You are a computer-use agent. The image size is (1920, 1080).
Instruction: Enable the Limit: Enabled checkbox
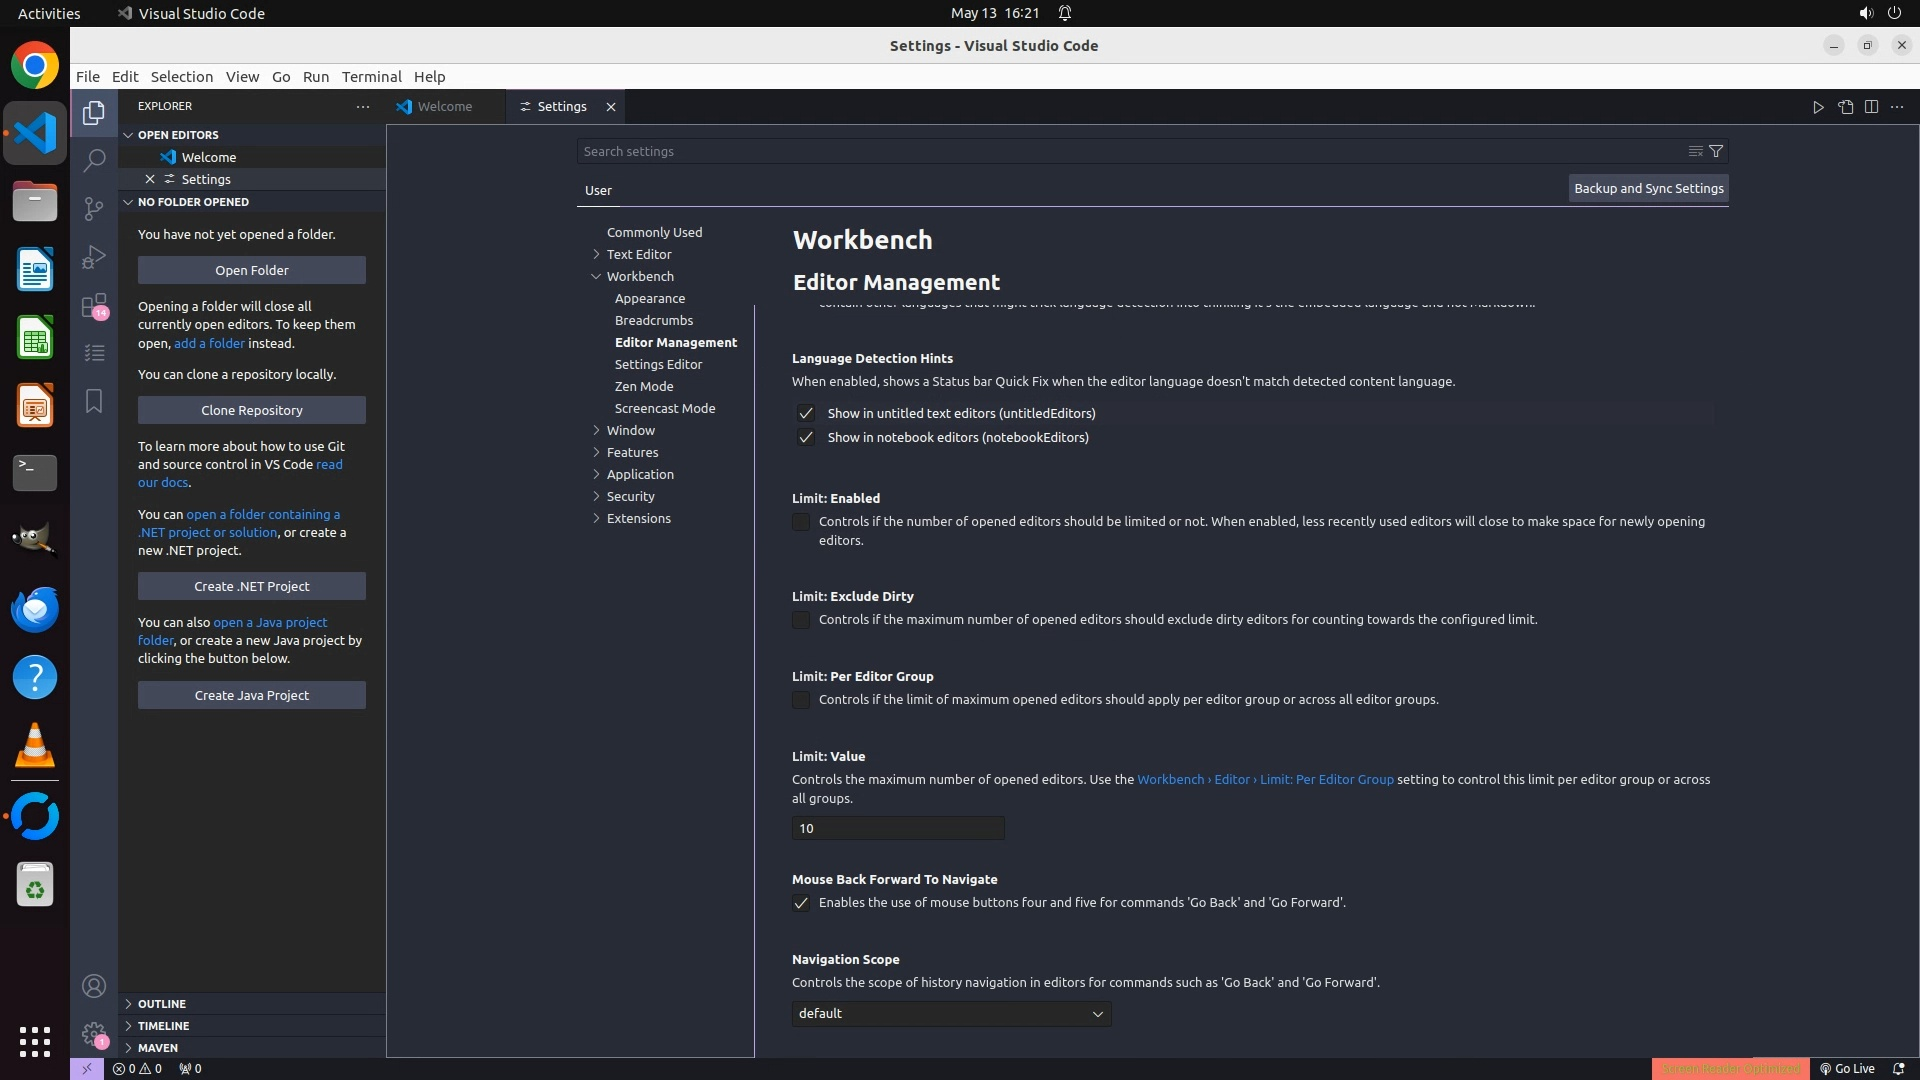click(x=801, y=522)
